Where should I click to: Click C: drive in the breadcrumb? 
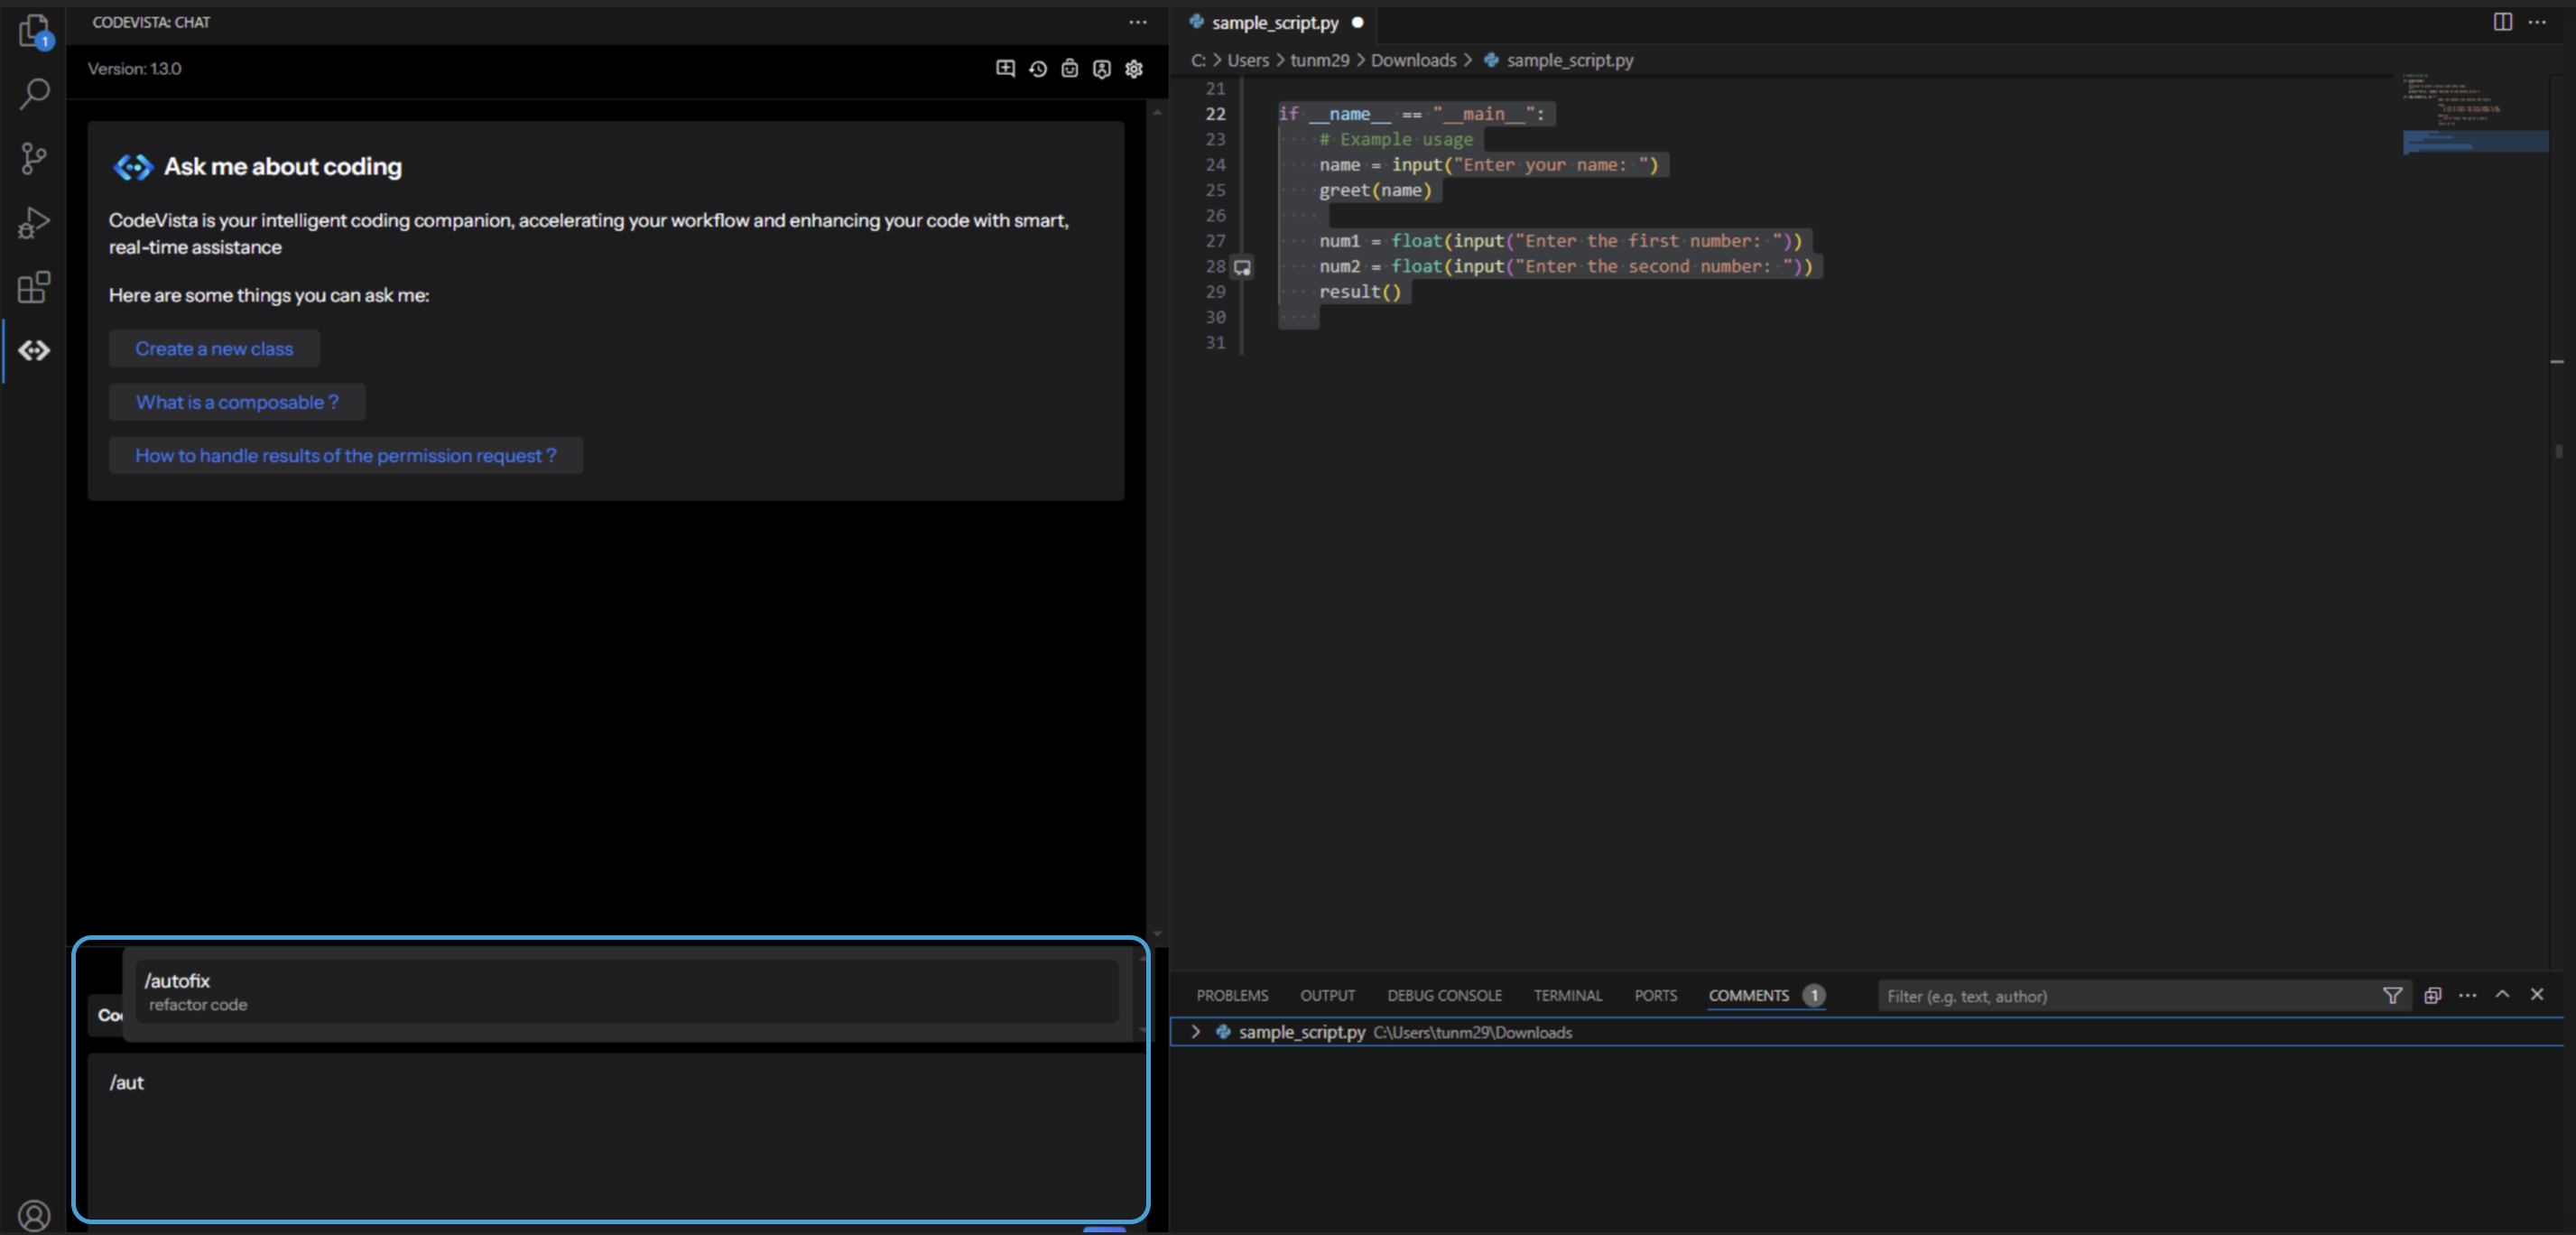point(1198,60)
